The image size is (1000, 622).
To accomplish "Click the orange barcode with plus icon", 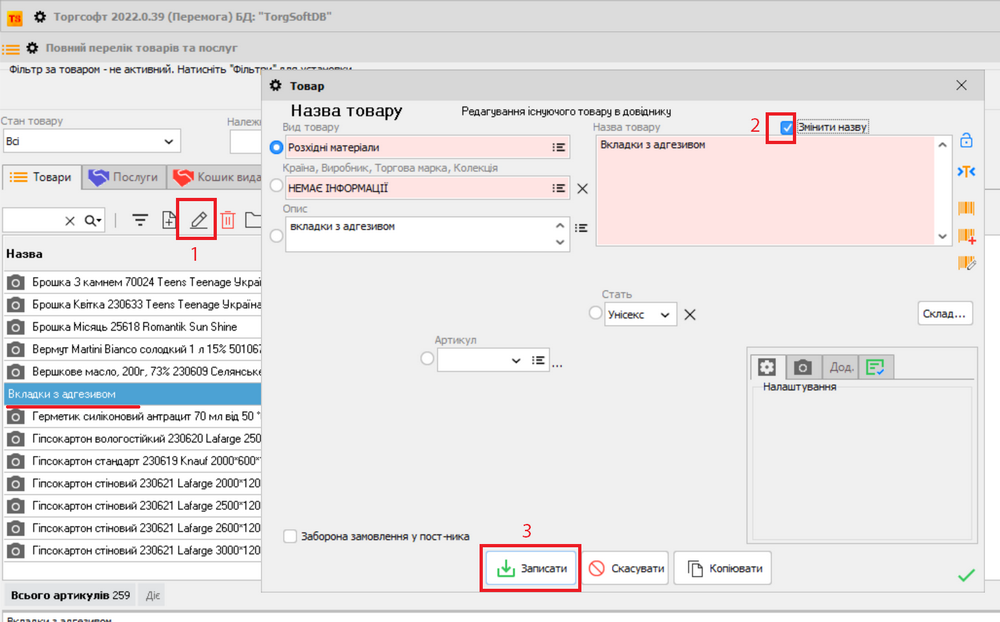I will tap(966, 236).
